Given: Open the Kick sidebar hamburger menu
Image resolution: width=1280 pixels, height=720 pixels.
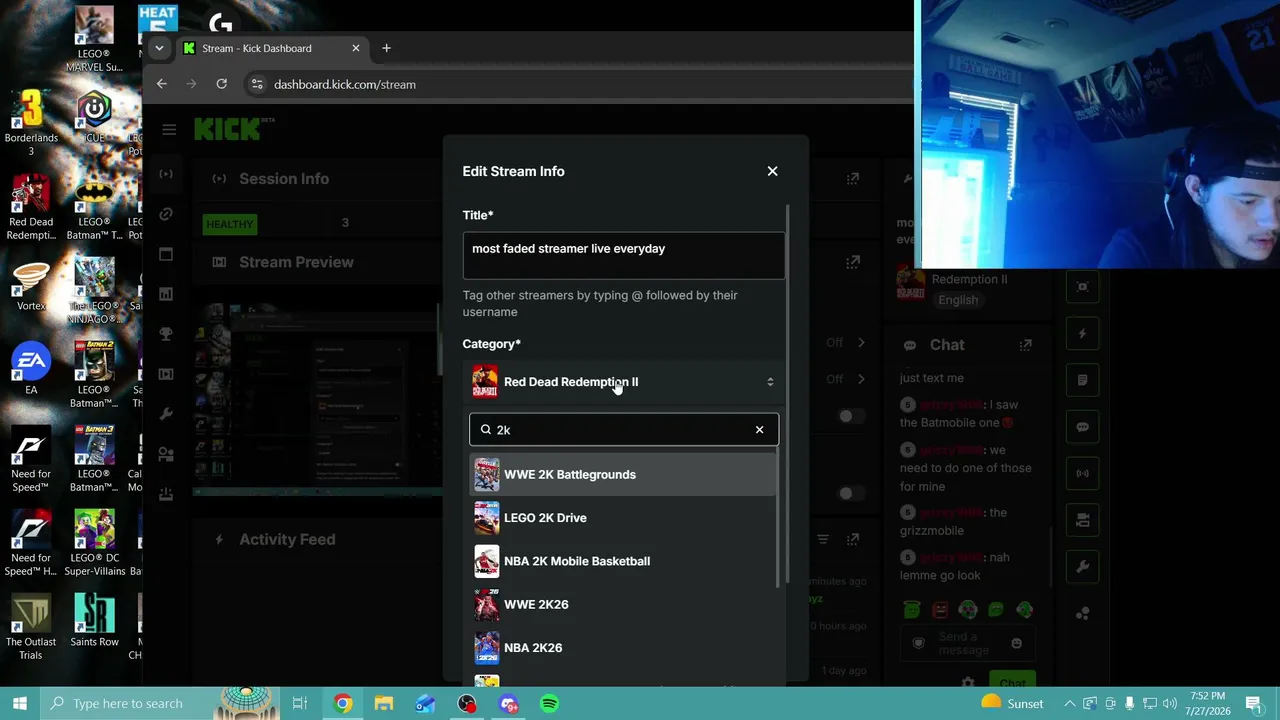Looking at the screenshot, I should pos(169,129).
